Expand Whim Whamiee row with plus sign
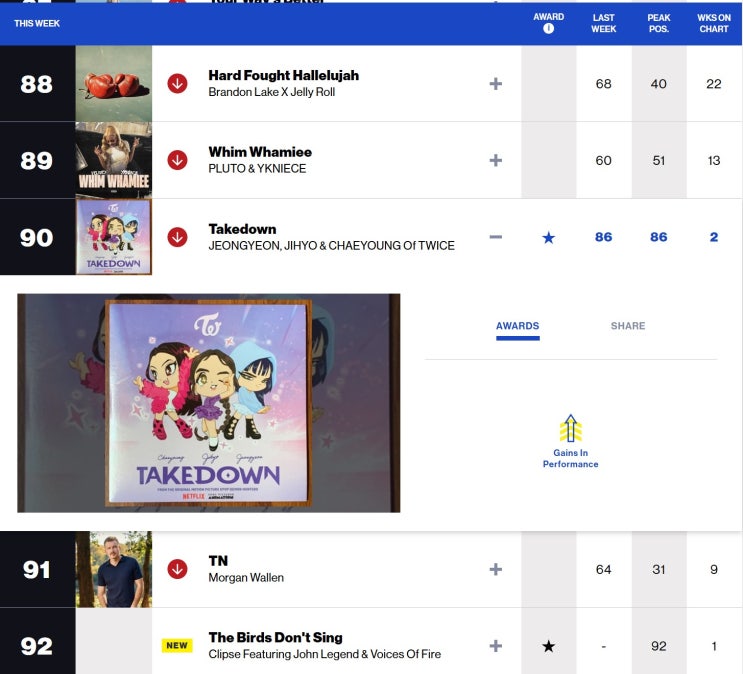This screenshot has width=743, height=674. [x=496, y=161]
